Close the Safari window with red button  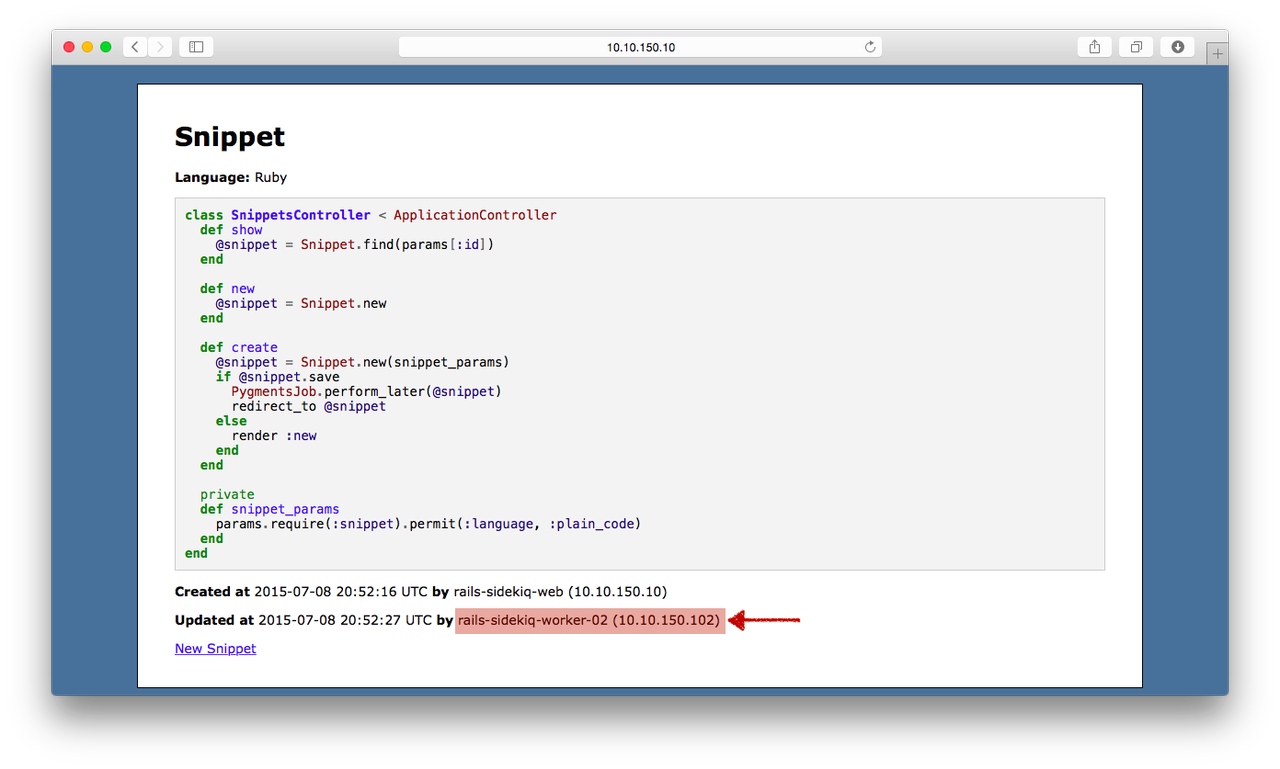[x=69, y=47]
